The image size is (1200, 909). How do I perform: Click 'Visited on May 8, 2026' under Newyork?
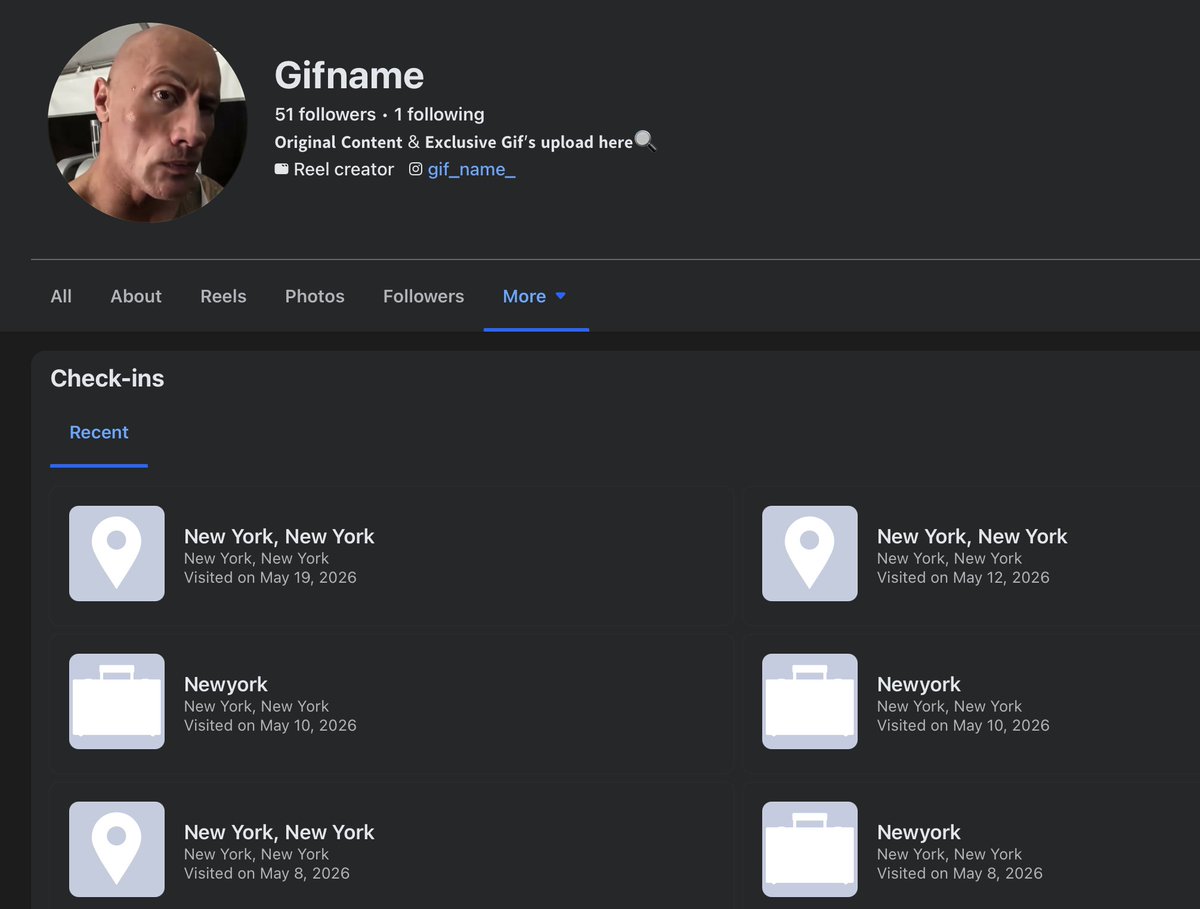[x=960, y=873]
